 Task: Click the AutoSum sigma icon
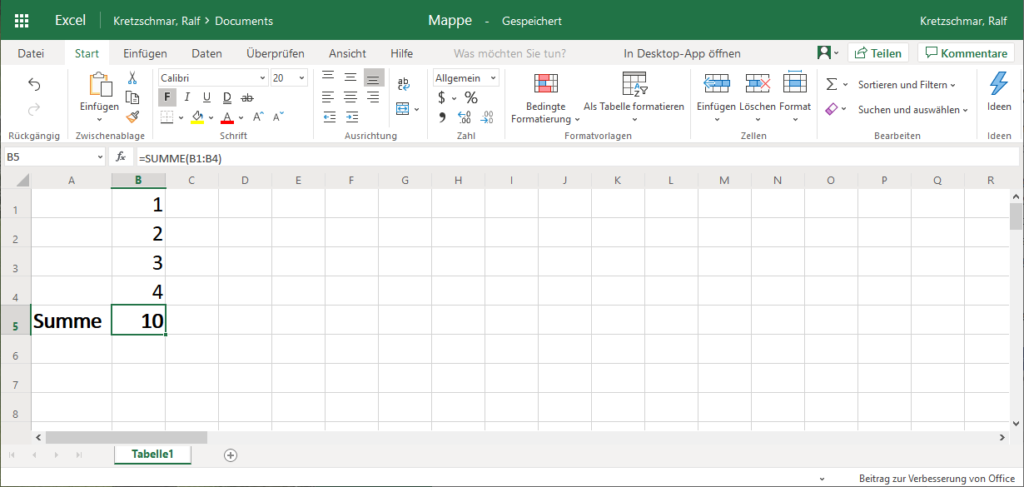point(831,85)
